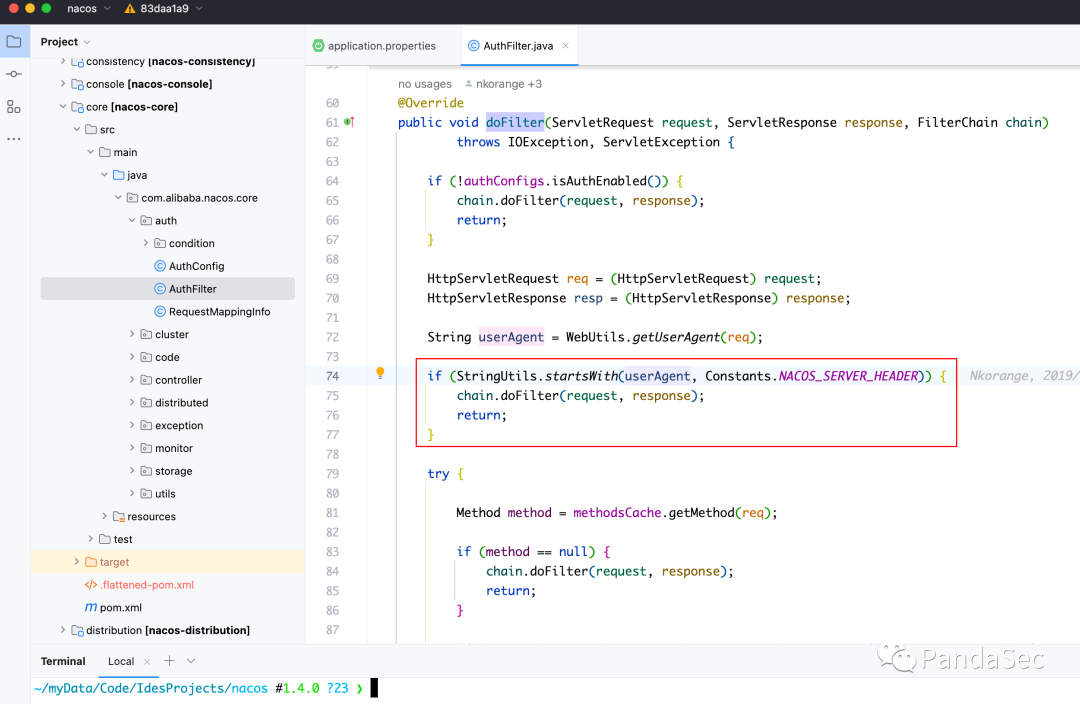
Task: Expand the console [nacos-console] module
Action: point(63,84)
